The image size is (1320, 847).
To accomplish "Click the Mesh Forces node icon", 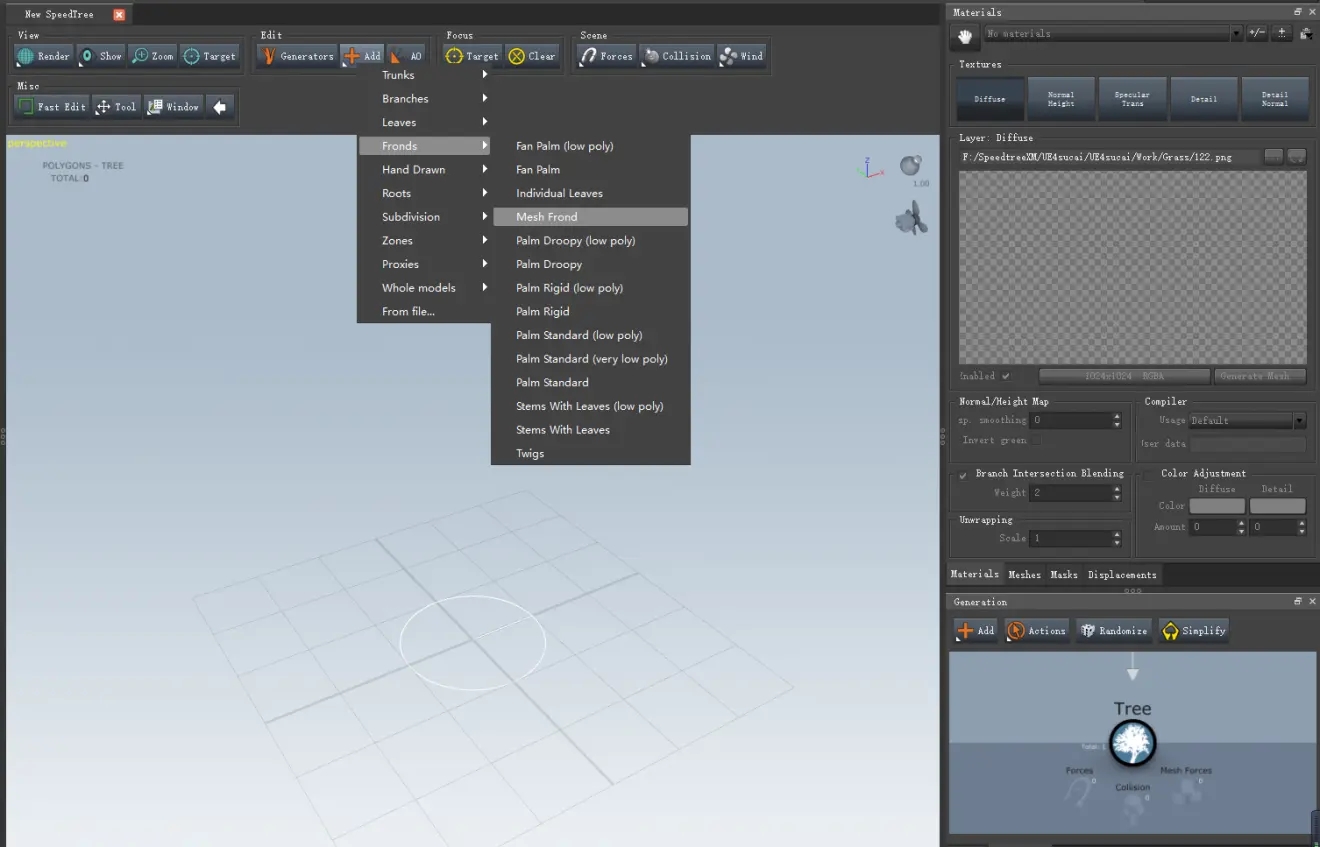I will 1185,790.
